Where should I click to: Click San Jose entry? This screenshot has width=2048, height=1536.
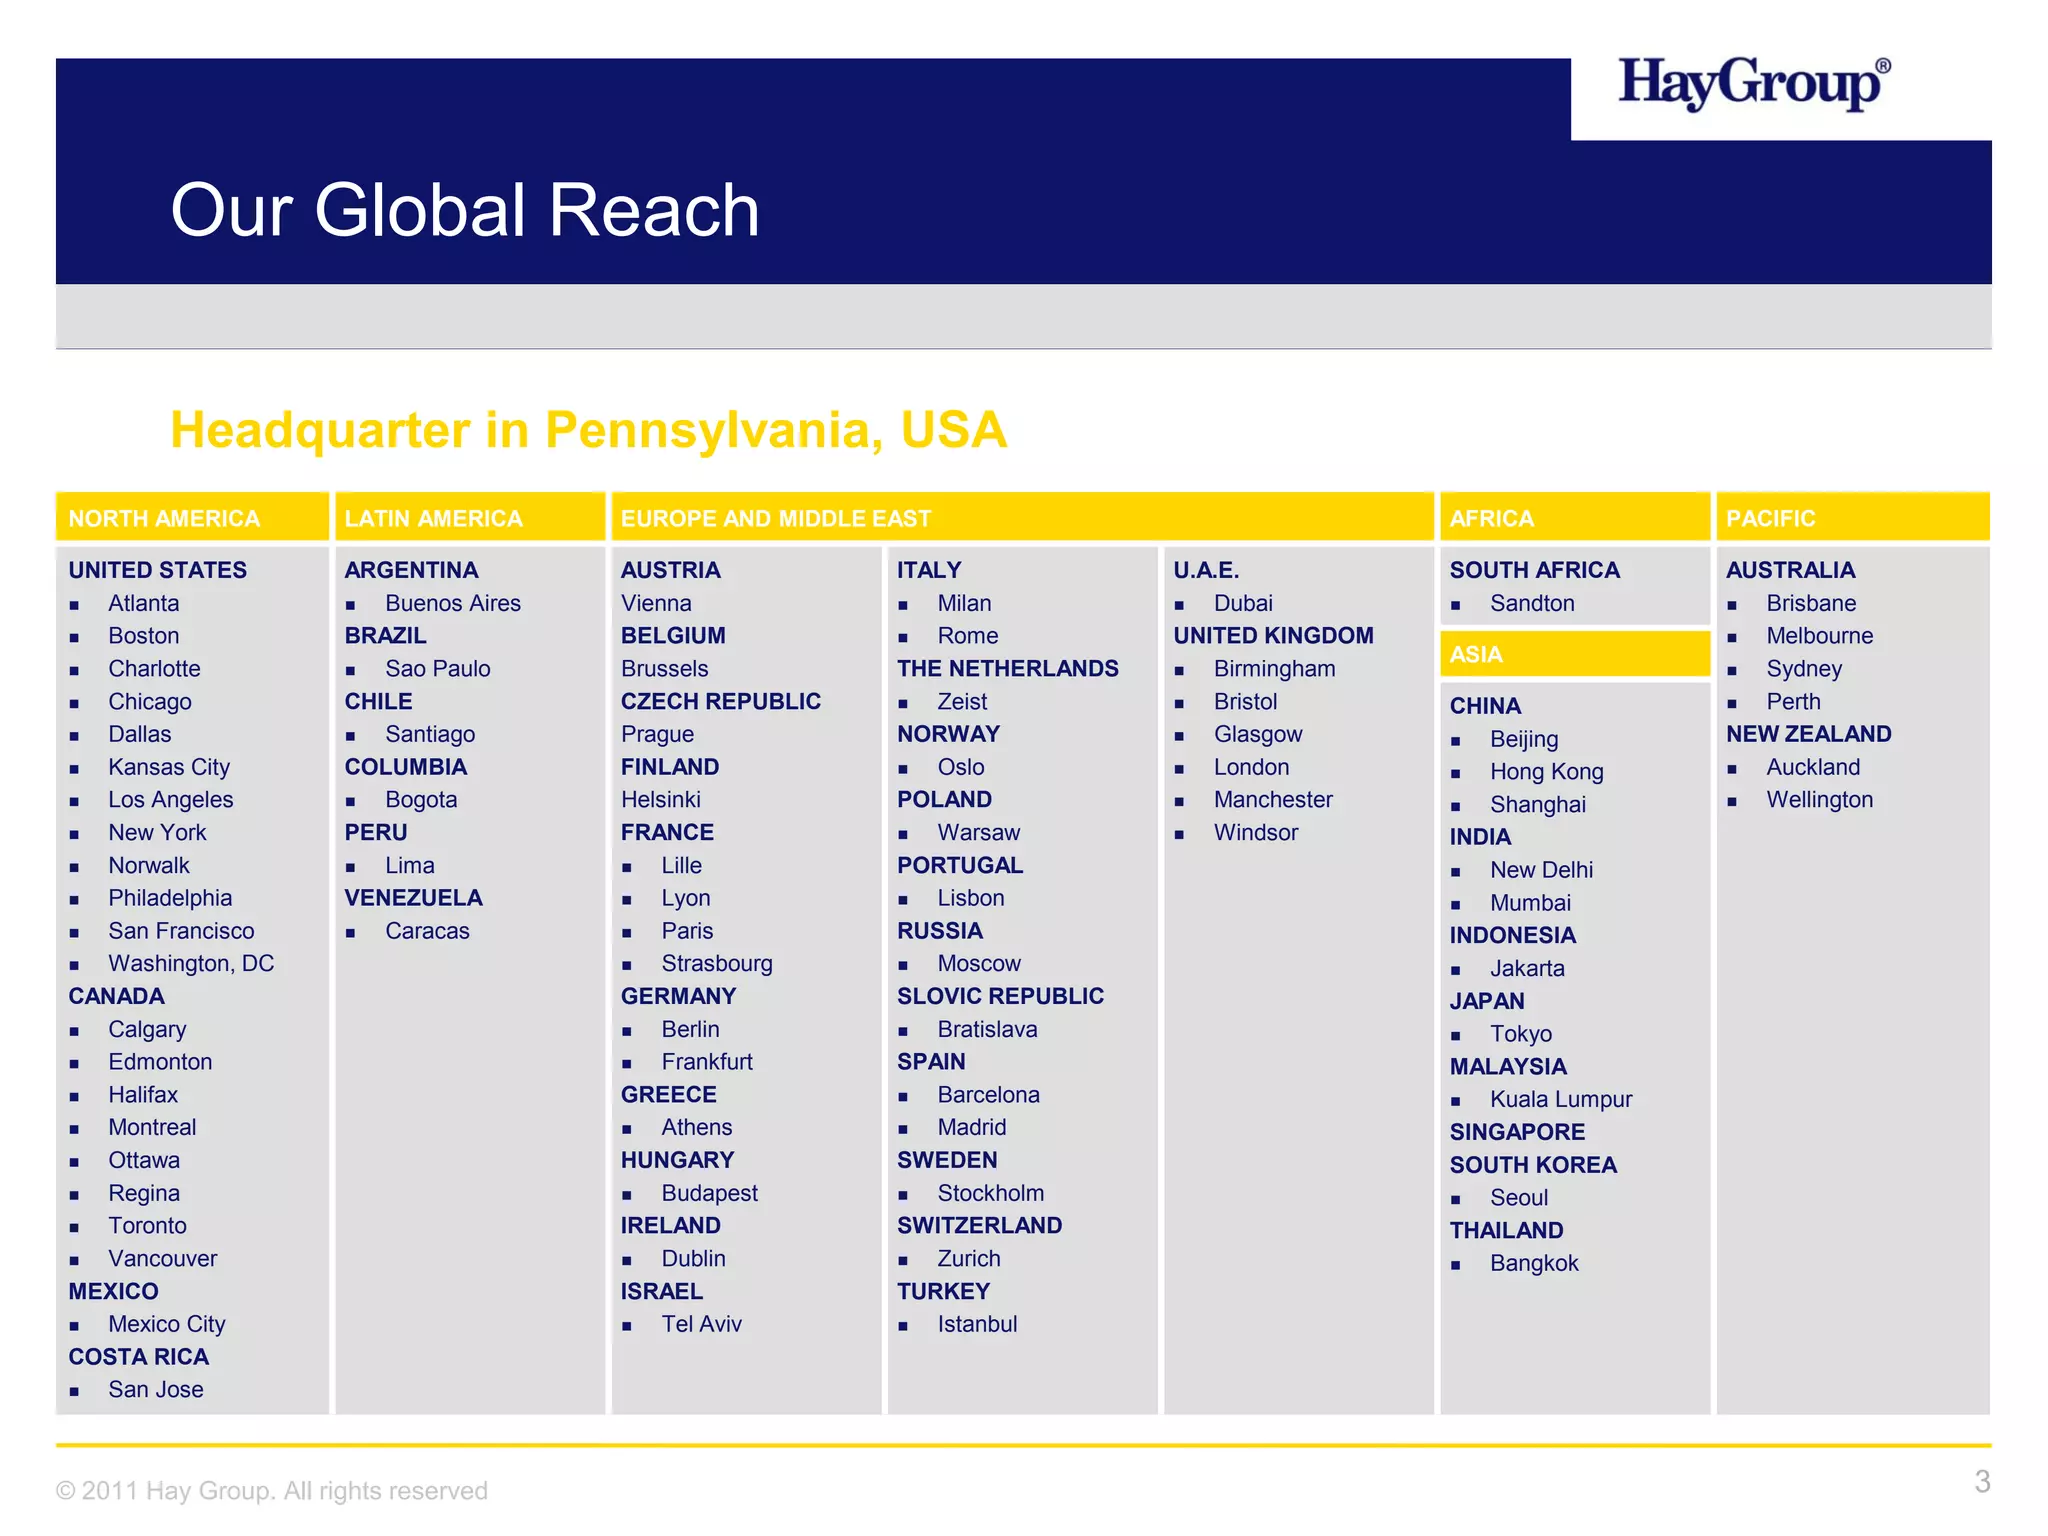156,1389
